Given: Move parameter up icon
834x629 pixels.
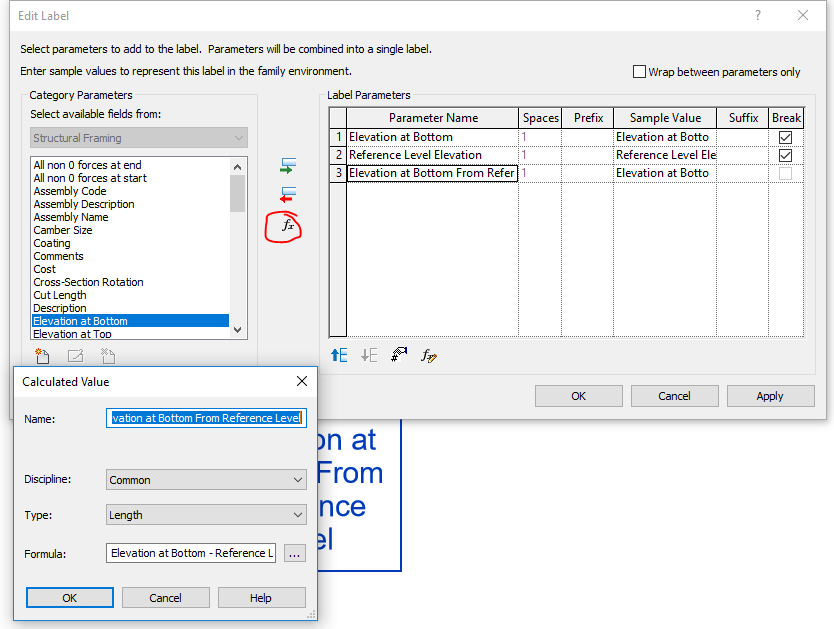Looking at the screenshot, I should [x=339, y=355].
